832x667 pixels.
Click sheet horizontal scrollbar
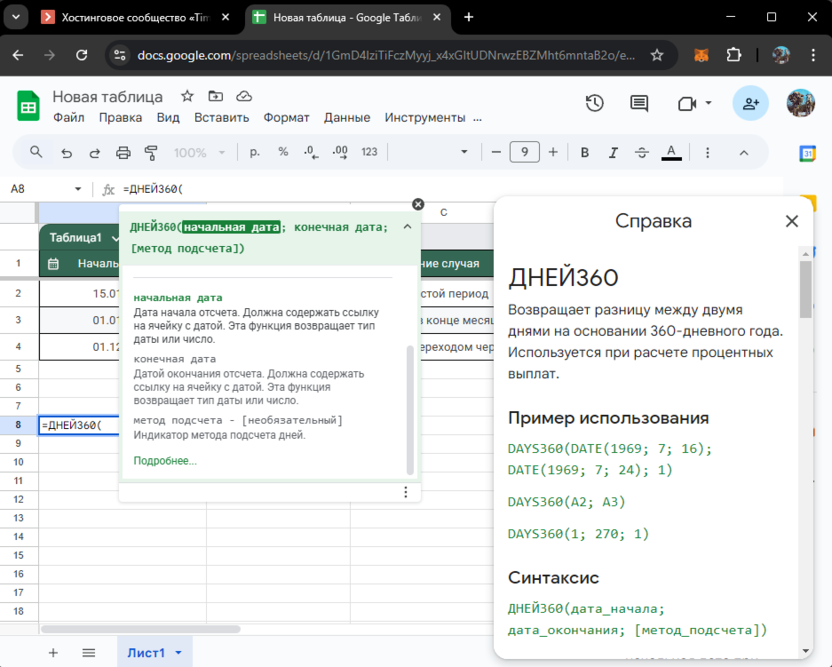click(141, 629)
